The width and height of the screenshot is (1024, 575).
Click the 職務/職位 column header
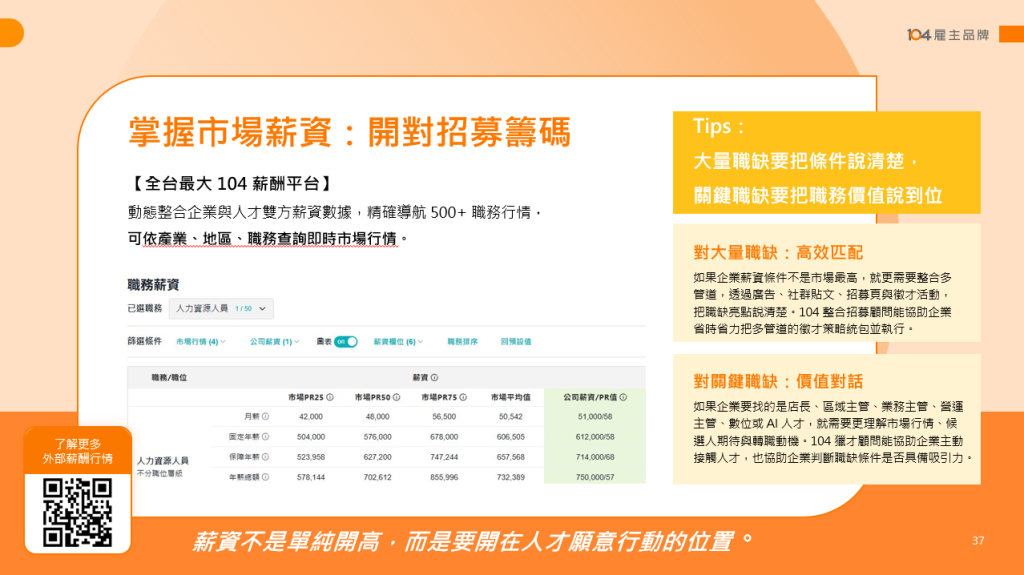click(x=169, y=378)
